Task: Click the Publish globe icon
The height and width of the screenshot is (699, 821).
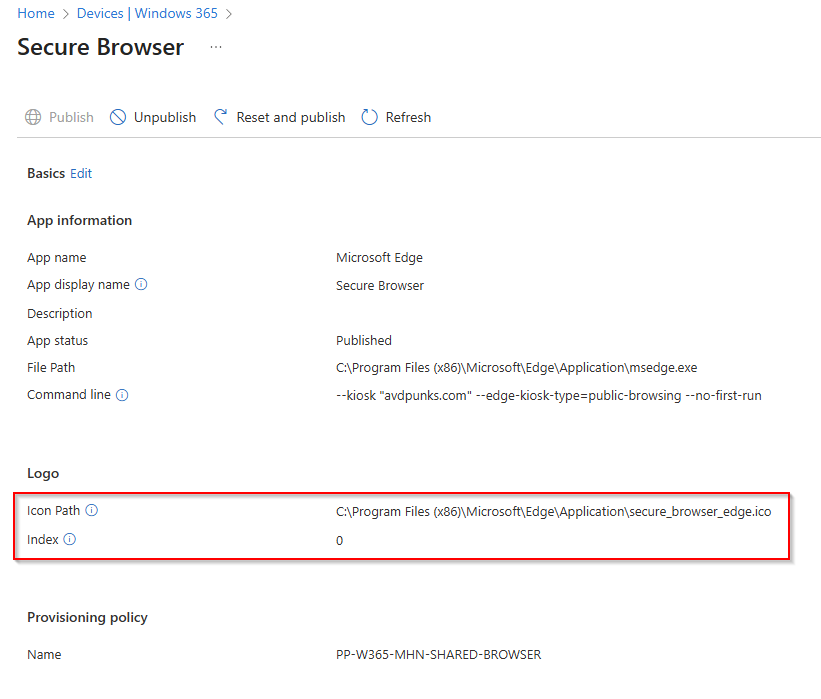Action: [34, 117]
